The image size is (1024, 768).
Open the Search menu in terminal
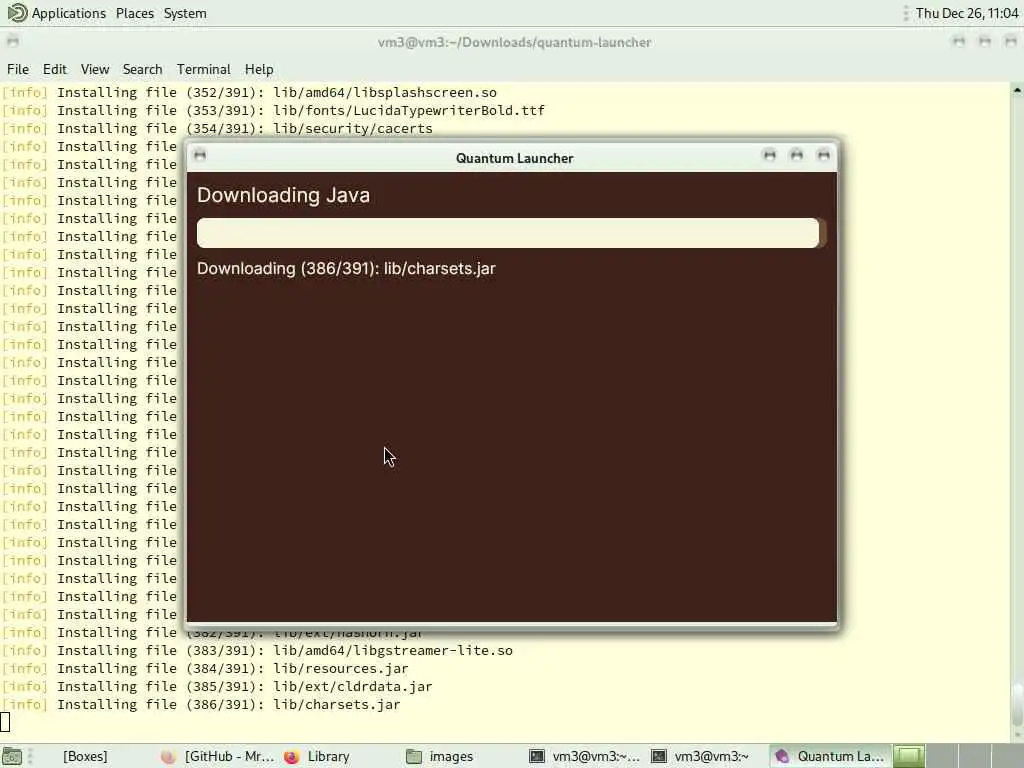pos(142,69)
